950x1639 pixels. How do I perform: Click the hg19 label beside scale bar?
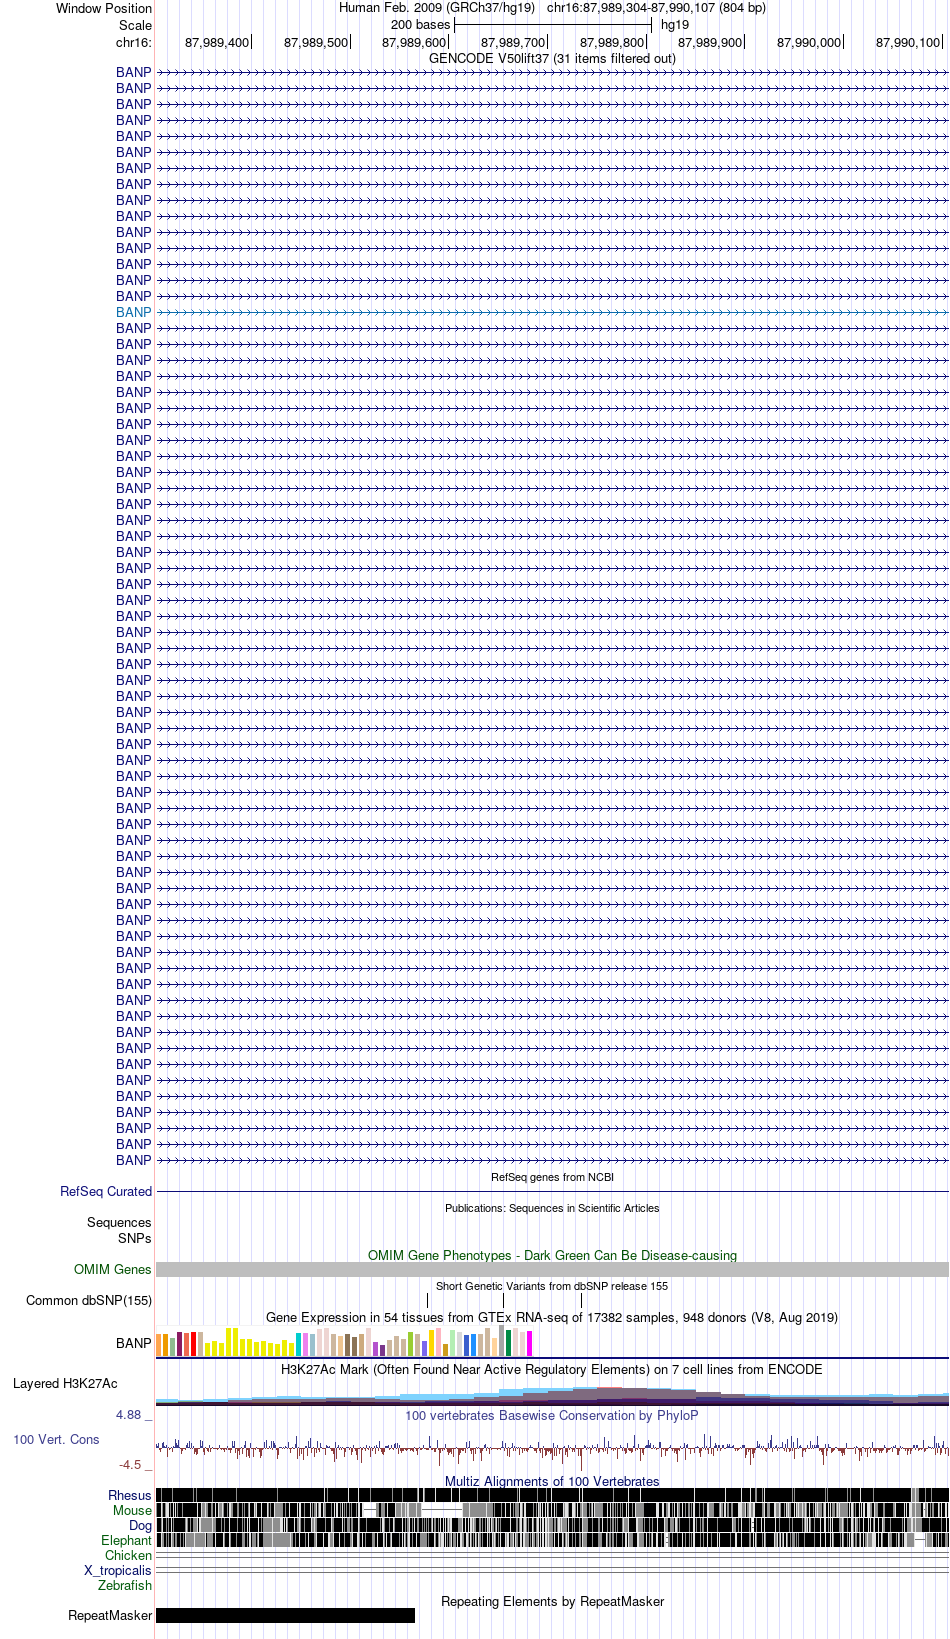[x=675, y=24]
